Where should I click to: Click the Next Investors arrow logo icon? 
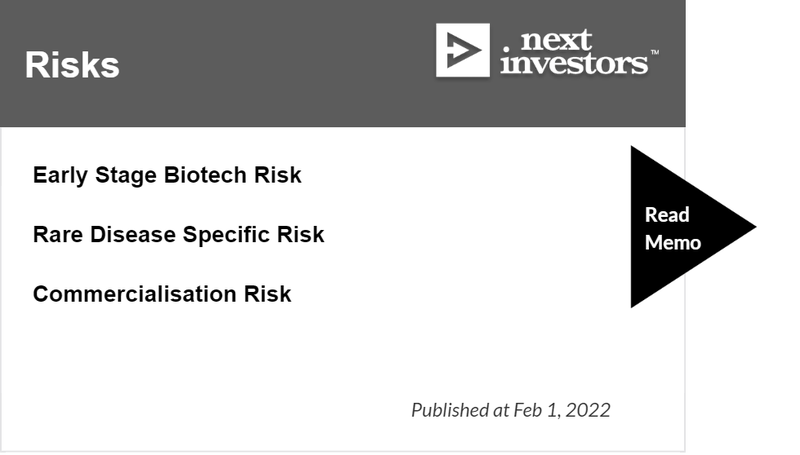click(462, 50)
